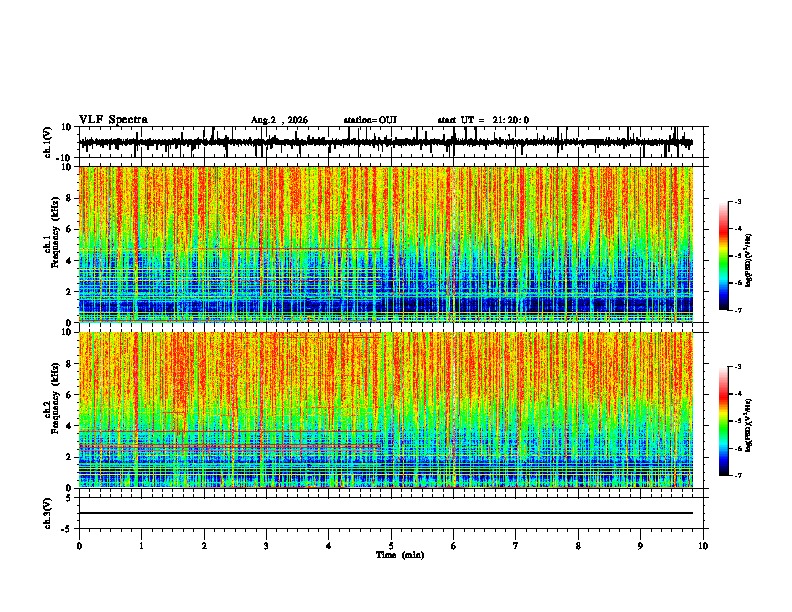Viewport: 792px width, 612px height.
Task: Click the ch.2 color bar log(PSD) units label
Action: [x=748, y=426]
